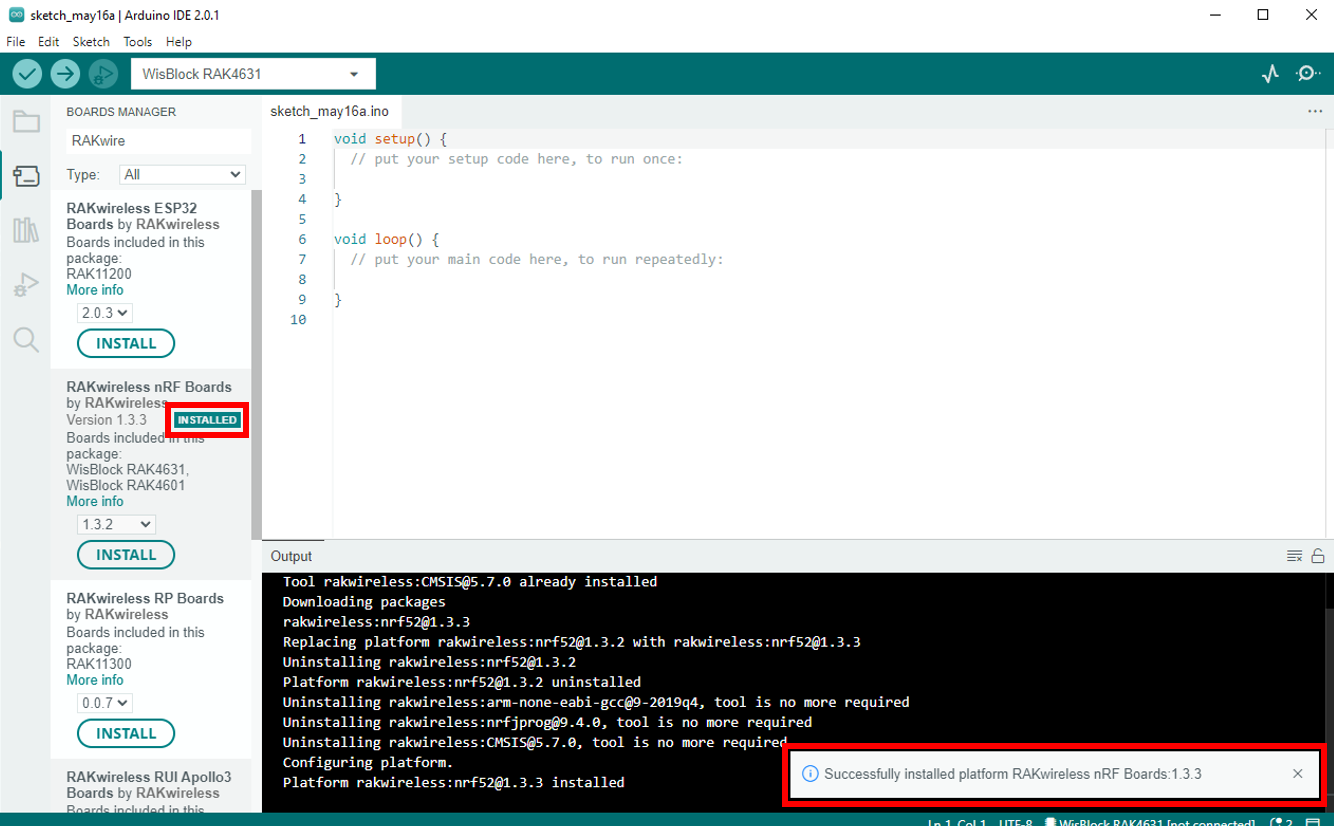
Task: Open the Sketch menu
Action: pos(91,42)
